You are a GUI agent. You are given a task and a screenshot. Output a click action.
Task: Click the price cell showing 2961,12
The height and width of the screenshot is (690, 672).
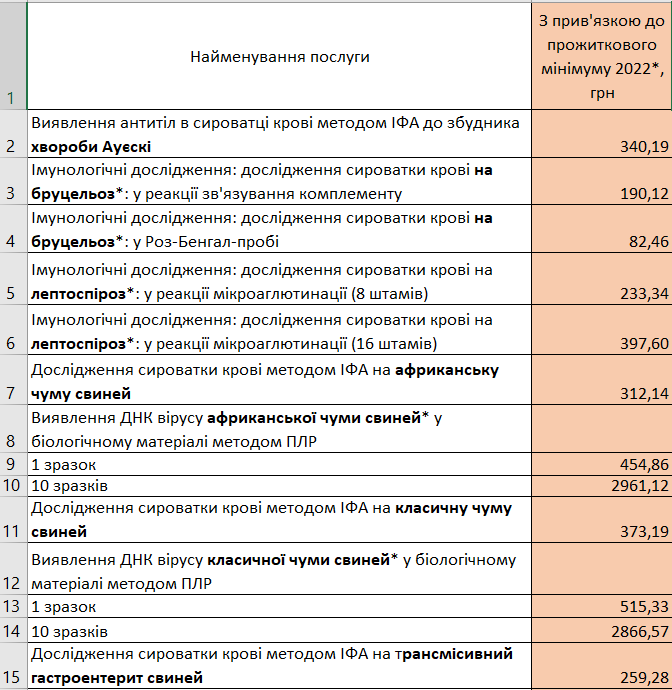coord(601,486)
